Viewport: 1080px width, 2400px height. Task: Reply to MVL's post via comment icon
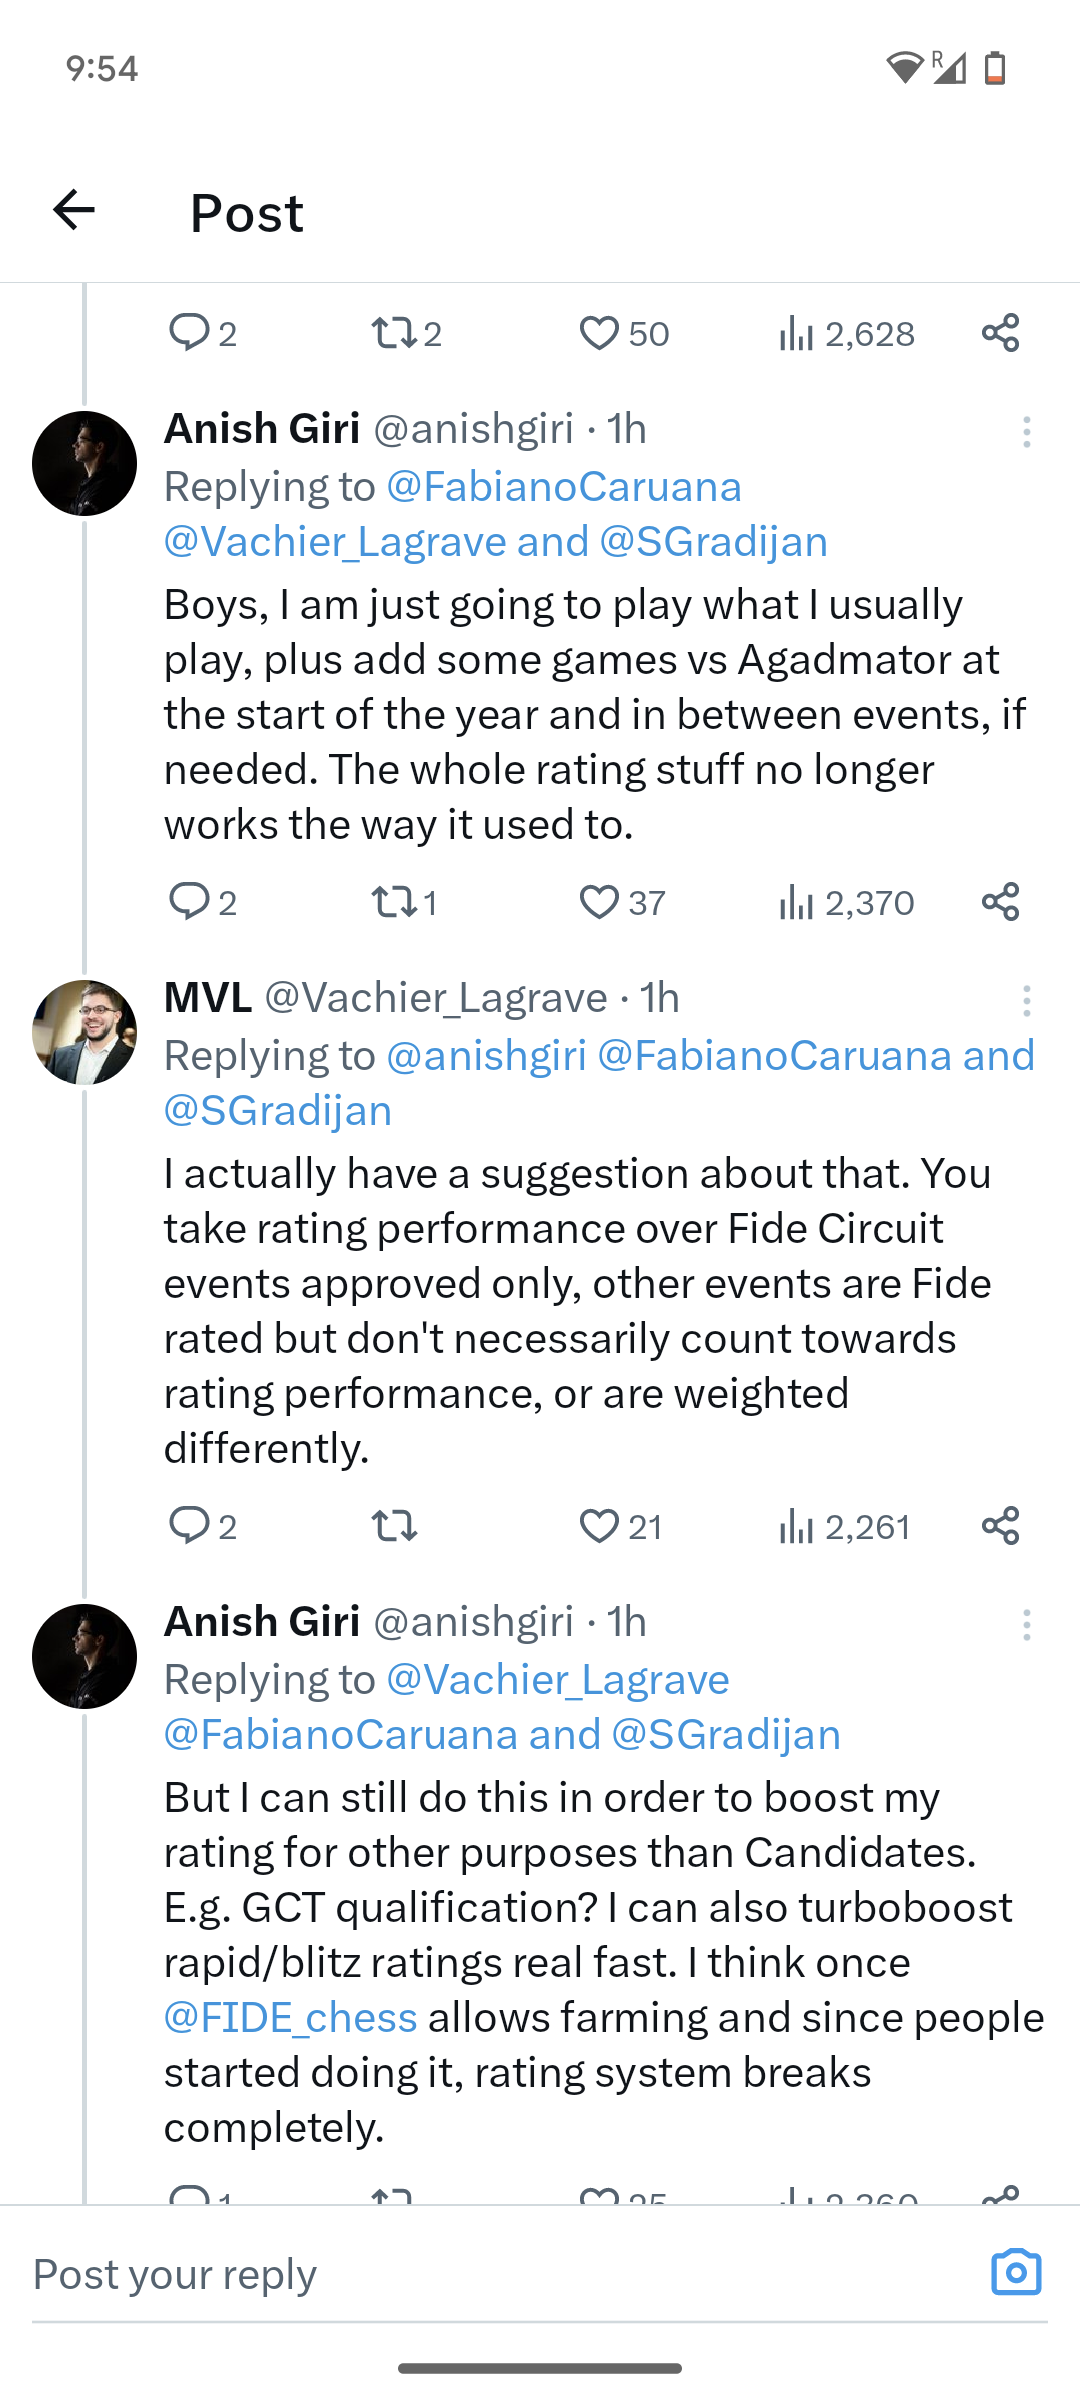(189, 1526)
